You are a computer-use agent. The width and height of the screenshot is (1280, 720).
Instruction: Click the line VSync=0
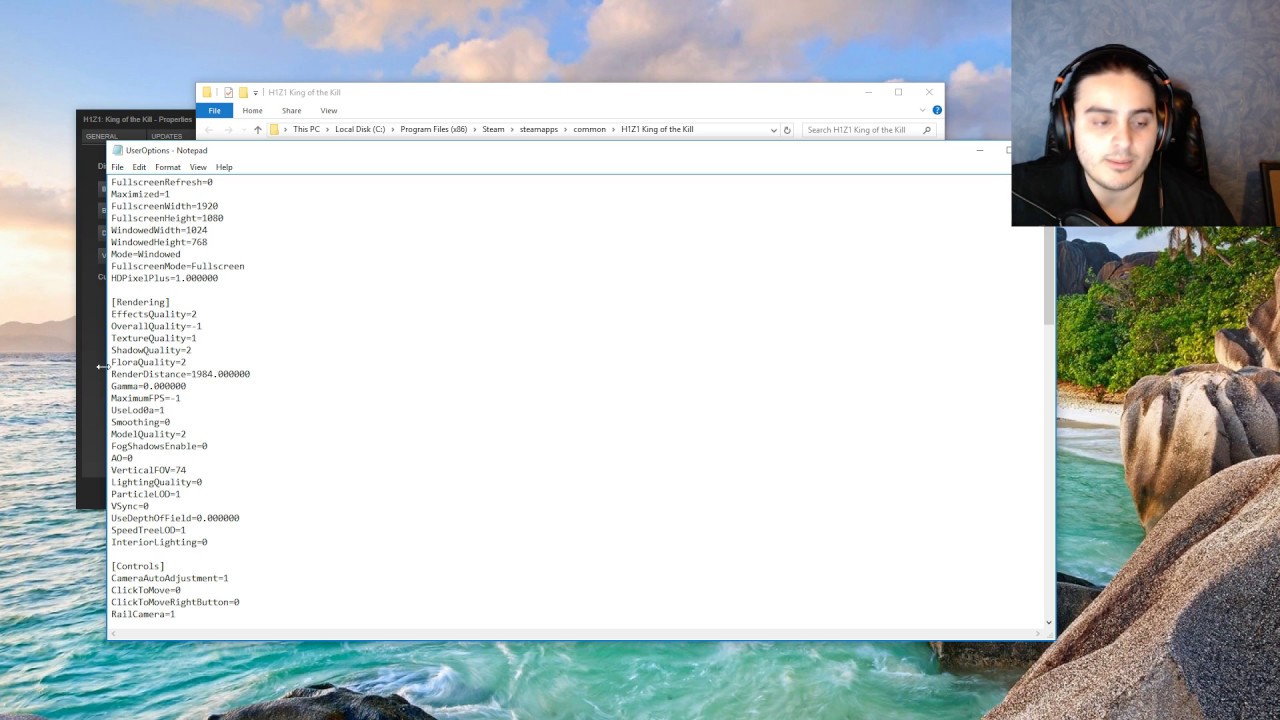130,506
